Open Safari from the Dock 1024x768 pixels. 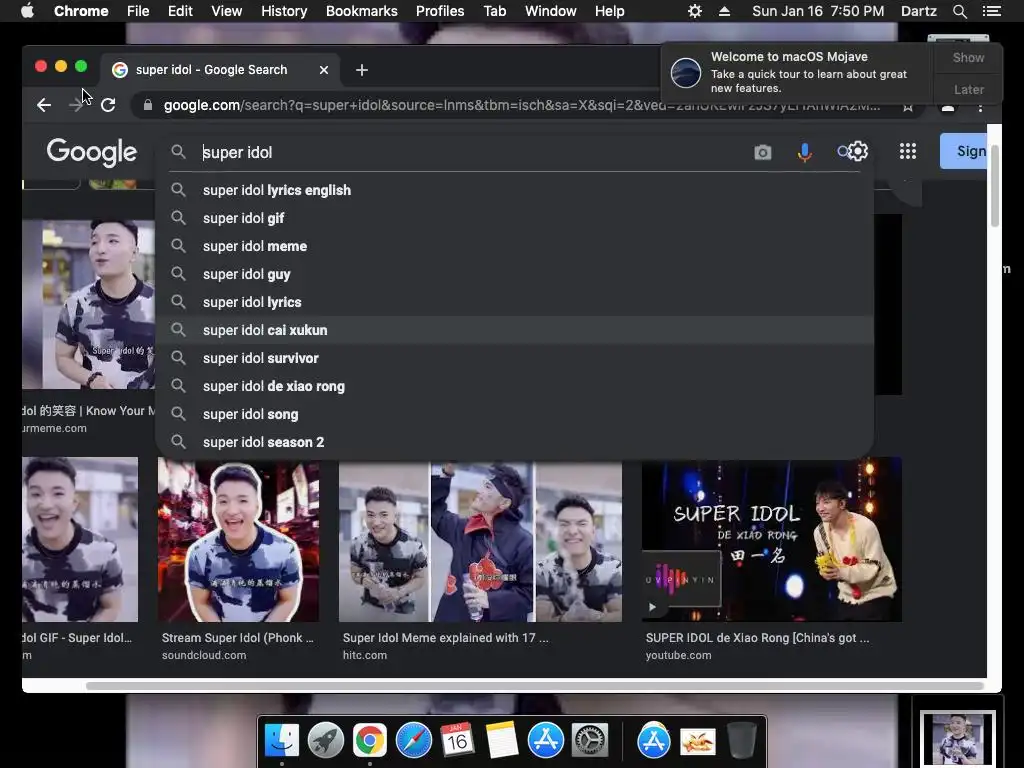[414, 741]
